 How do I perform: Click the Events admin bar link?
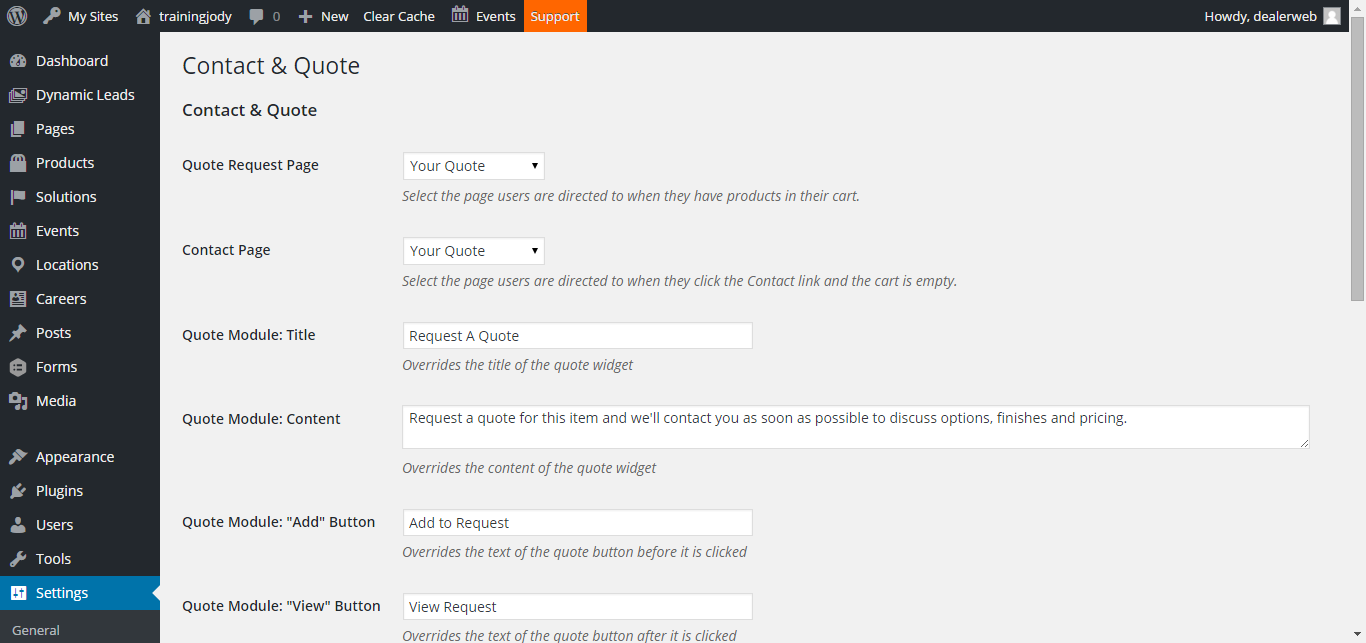[x=496, y=16]
